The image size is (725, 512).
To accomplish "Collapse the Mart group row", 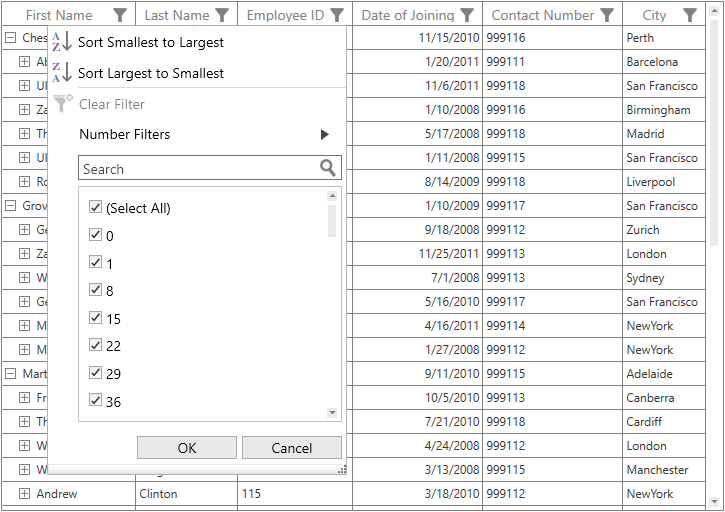I will [x=10, y=373].
